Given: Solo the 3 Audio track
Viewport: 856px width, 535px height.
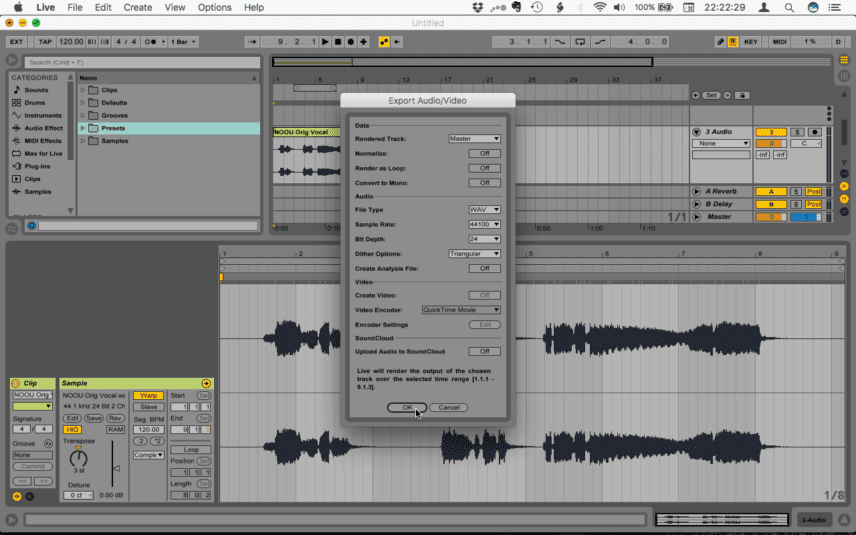Looking at the screenshot, I should [797, 132].
